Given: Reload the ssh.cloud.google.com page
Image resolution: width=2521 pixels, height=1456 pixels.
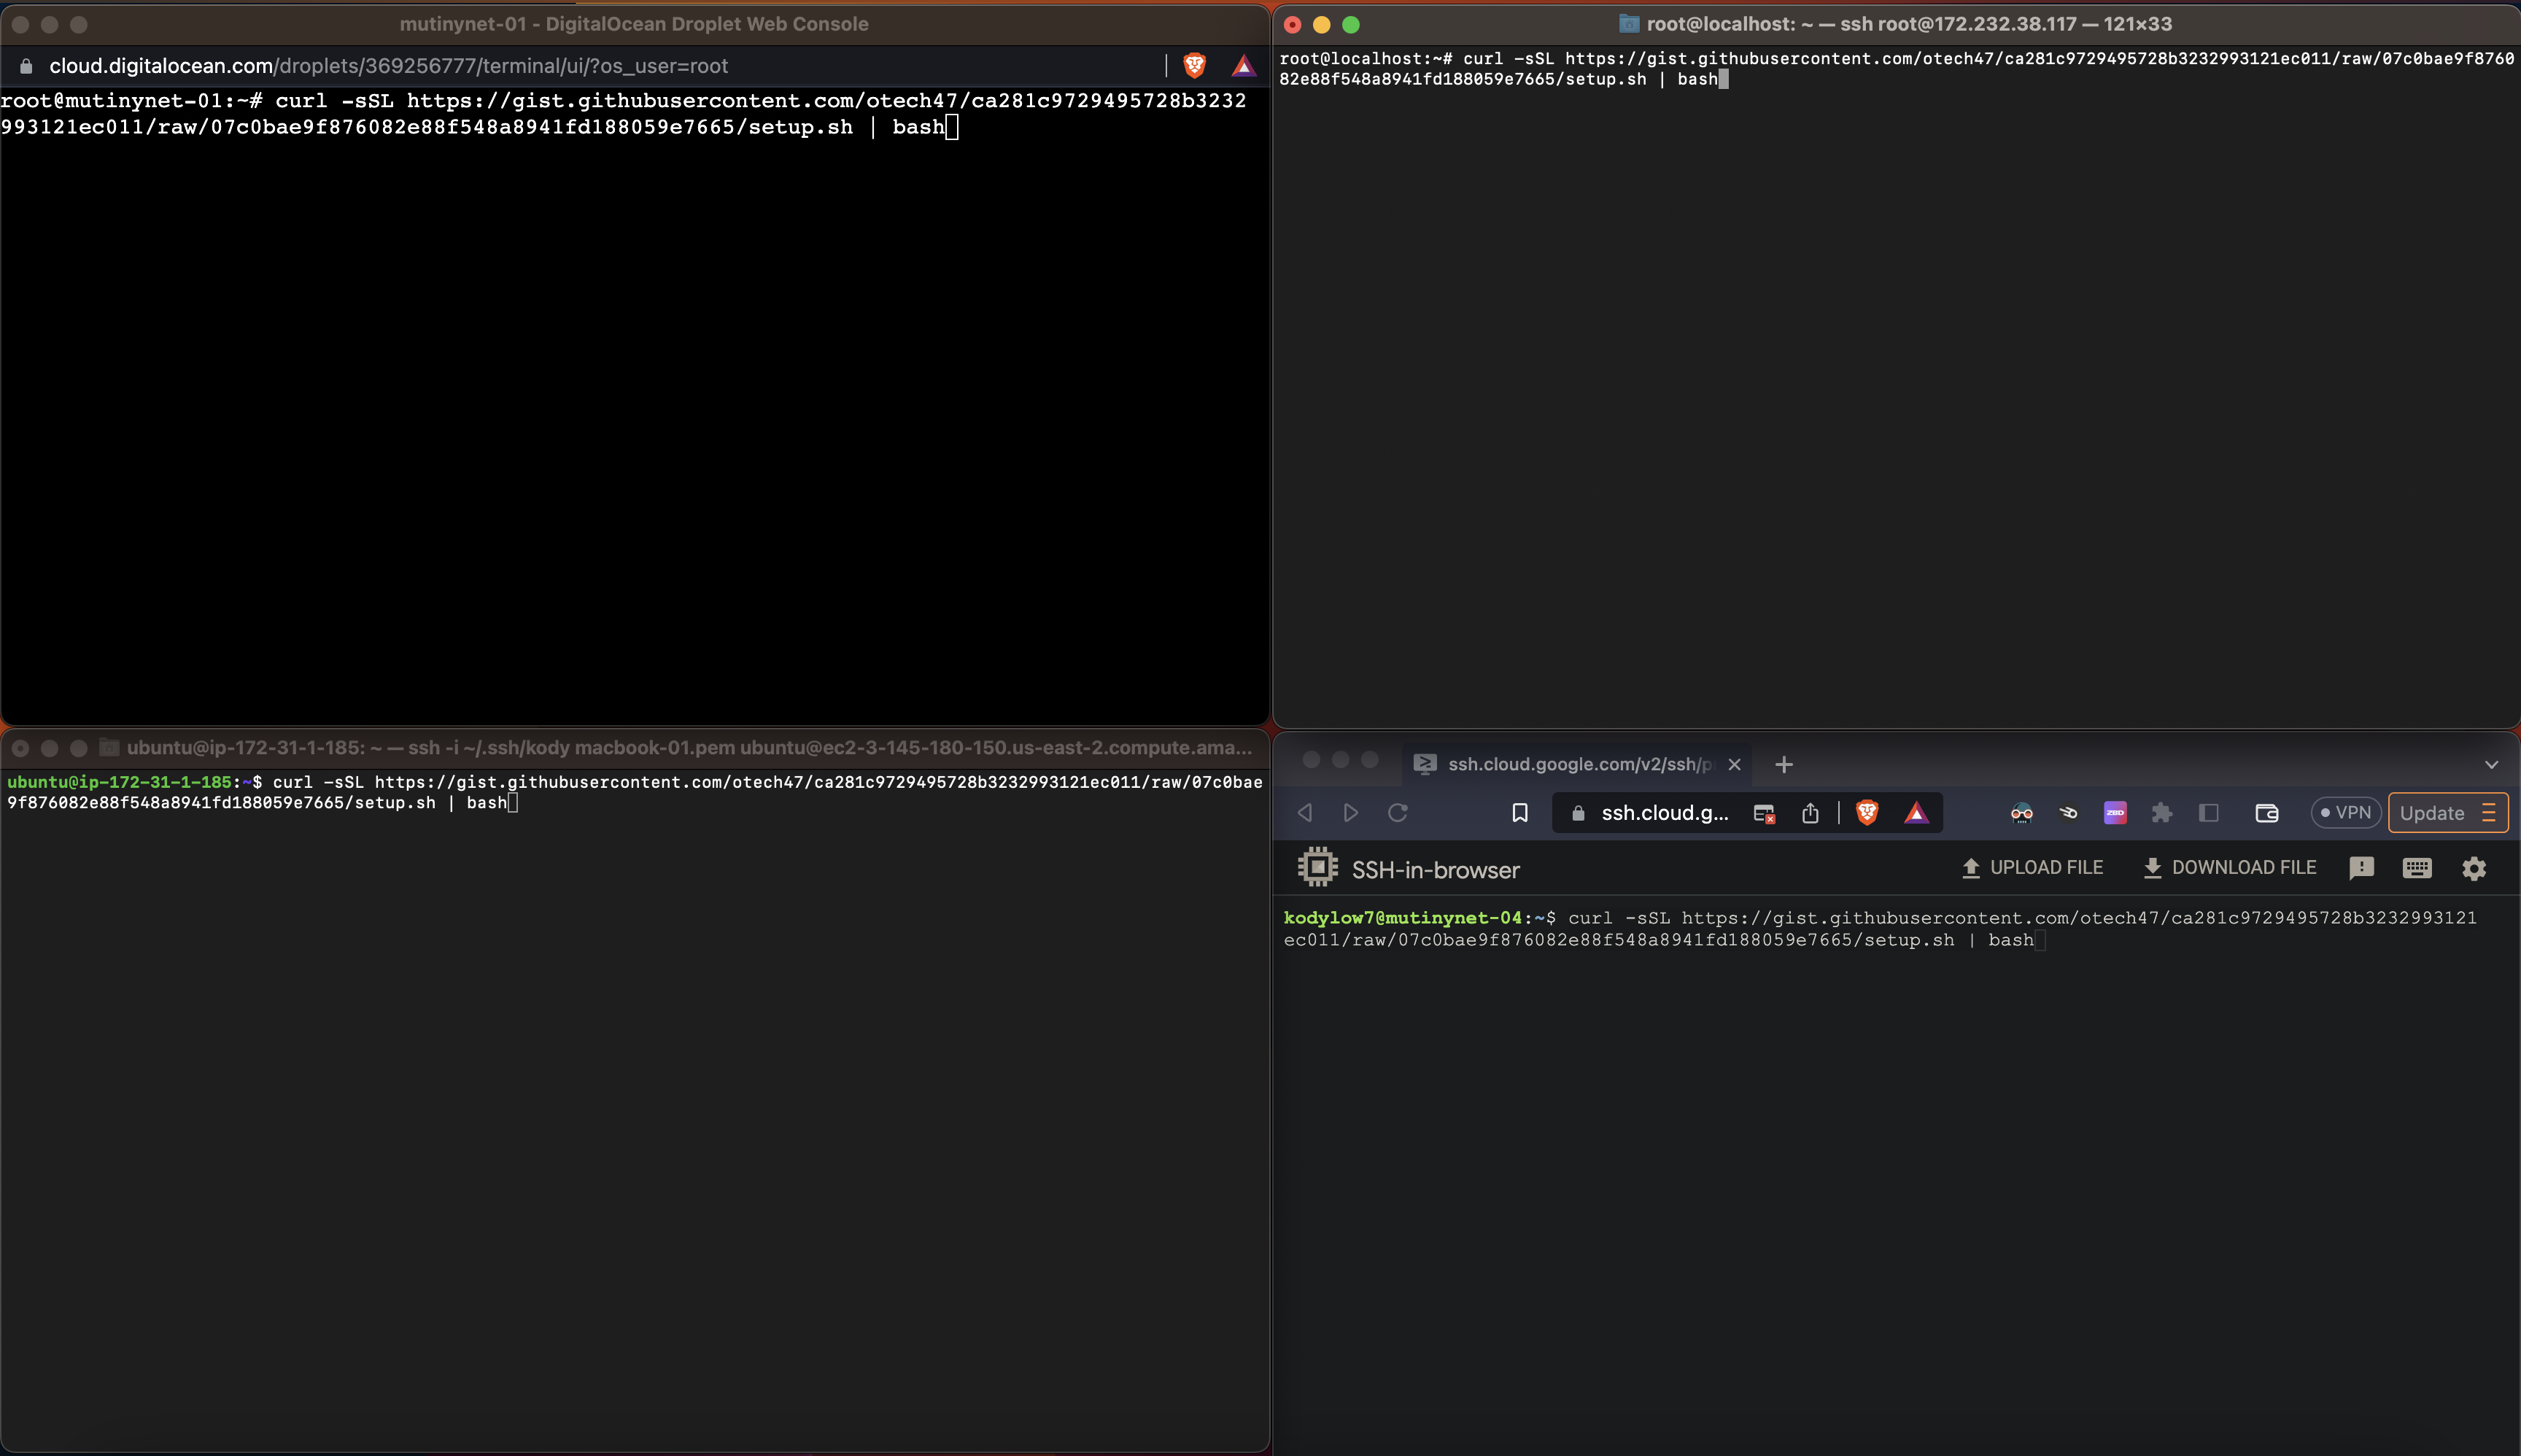Looking at the screenshot, I should pos(1398,813).
